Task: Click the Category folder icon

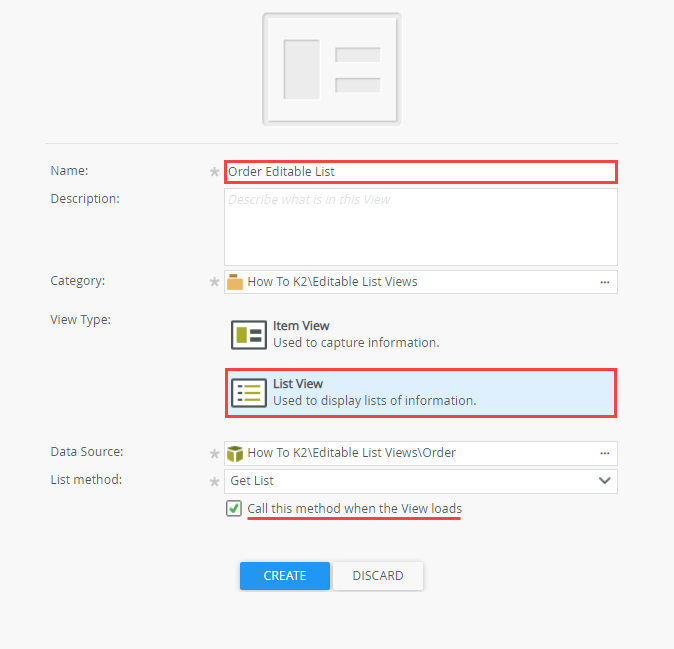Action: point(235,282)
